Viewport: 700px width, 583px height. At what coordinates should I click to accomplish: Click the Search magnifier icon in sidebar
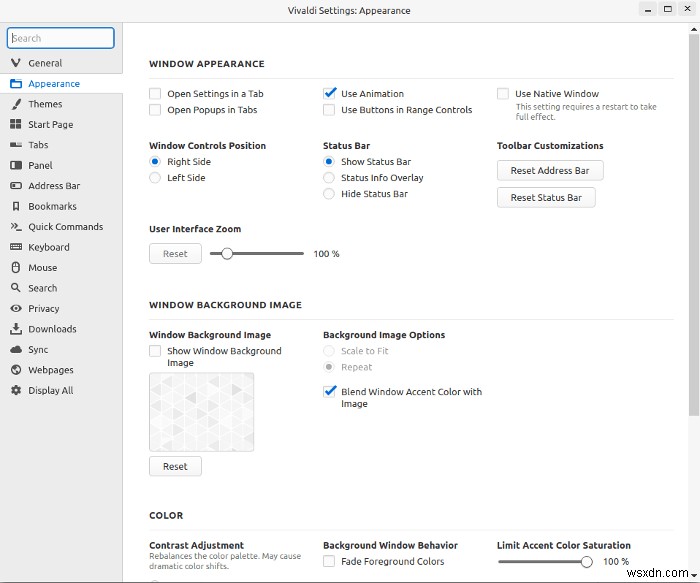tap(16, 288)
